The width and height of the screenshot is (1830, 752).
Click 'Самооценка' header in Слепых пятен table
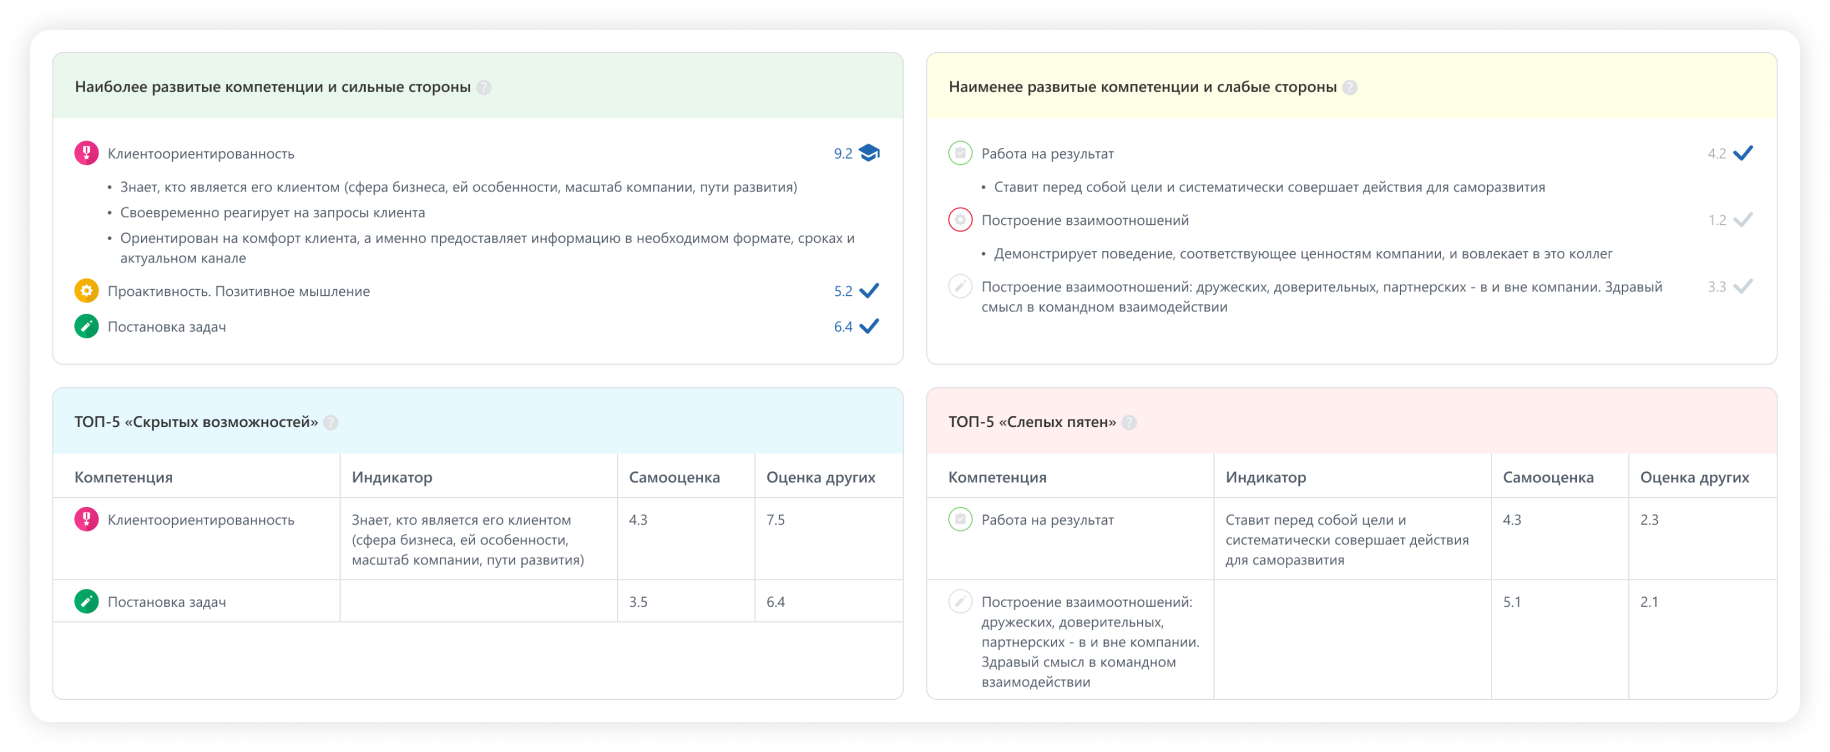coord(1548,477)
